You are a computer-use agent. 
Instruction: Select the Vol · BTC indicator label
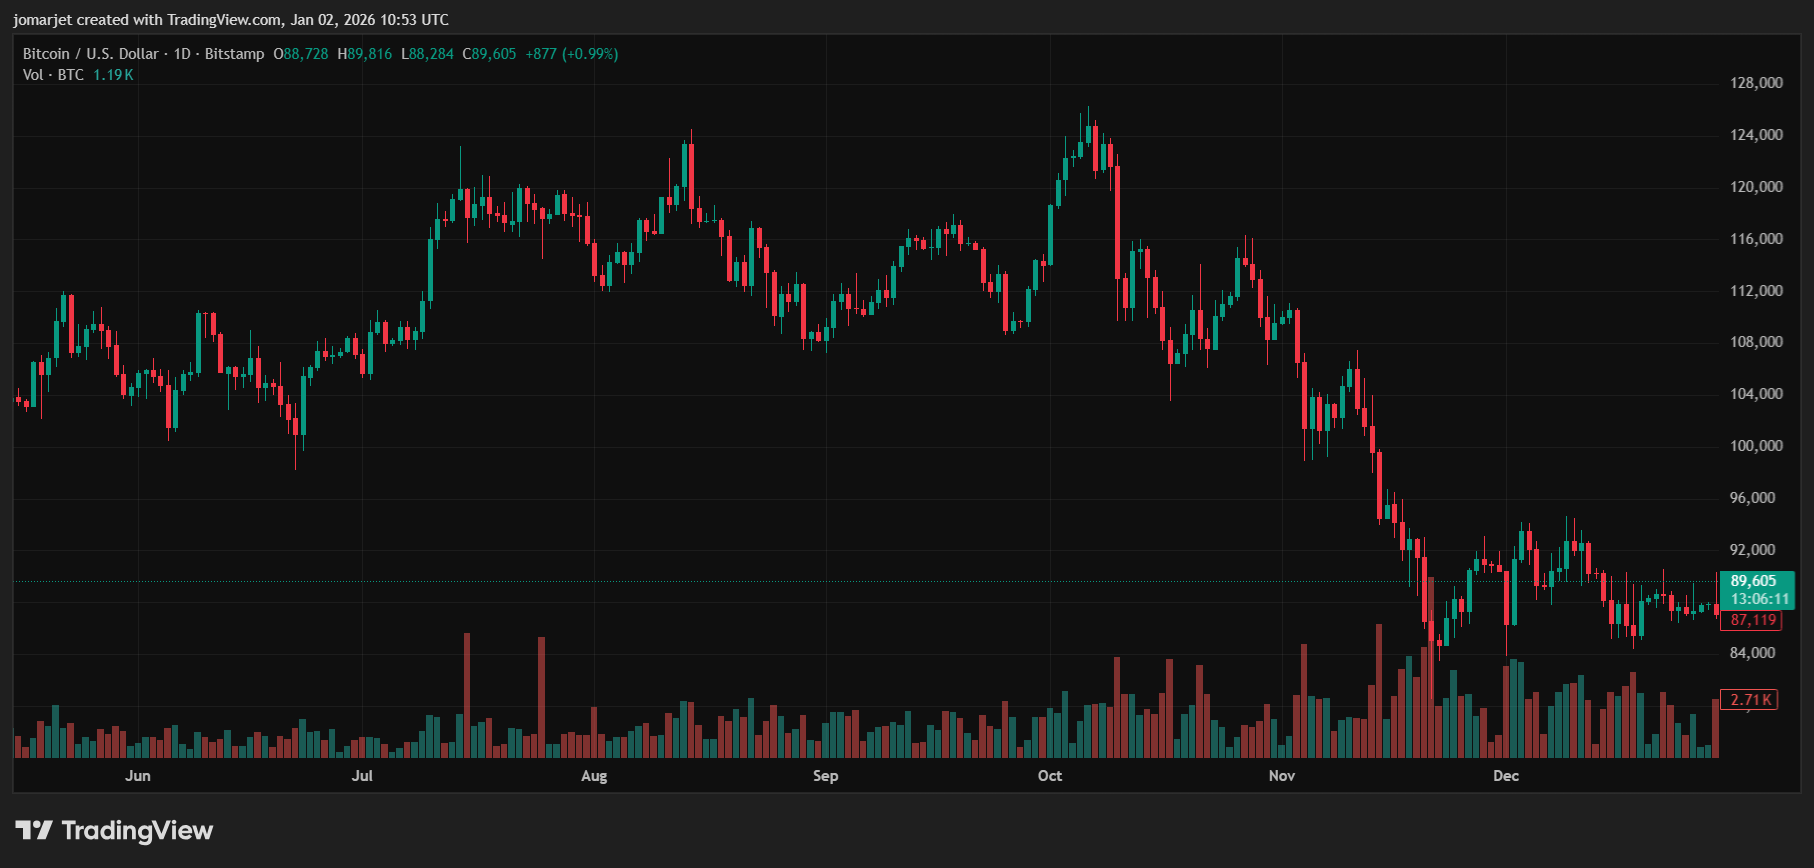click(53, 75)
